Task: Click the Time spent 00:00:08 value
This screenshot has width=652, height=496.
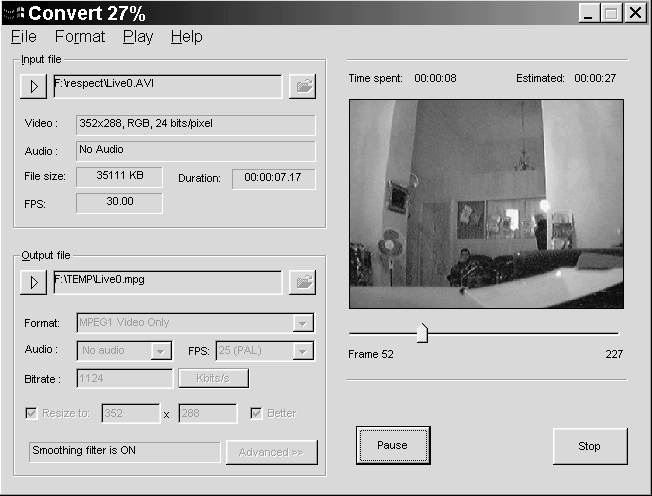Action: pos(435,78)
